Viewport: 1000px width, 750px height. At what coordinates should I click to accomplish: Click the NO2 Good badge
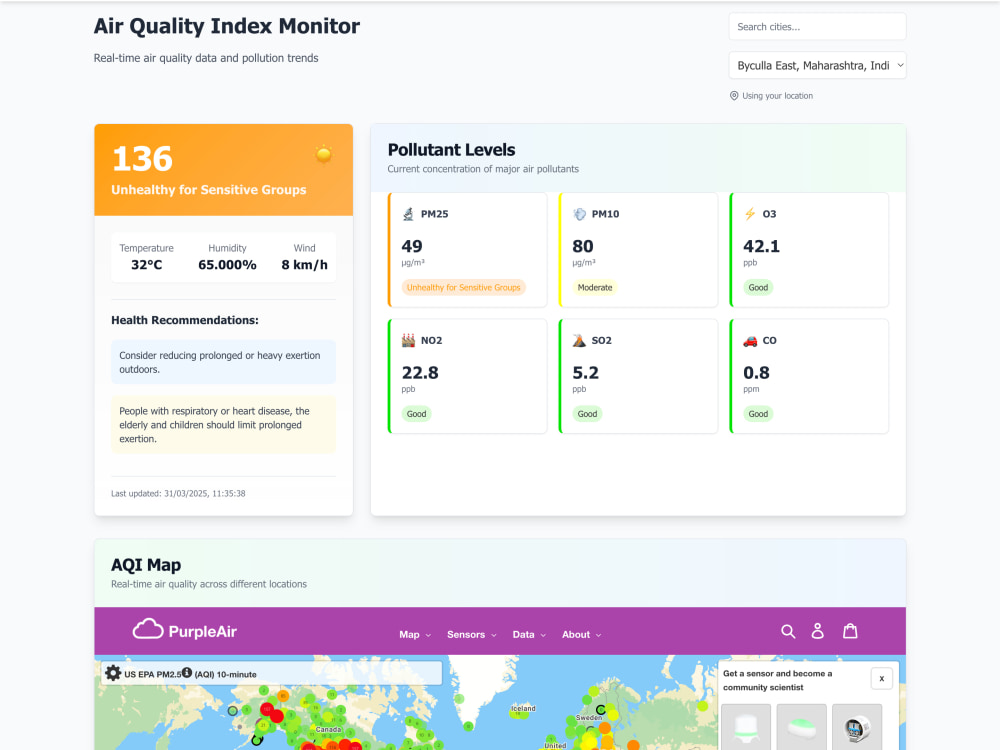tap(416, 414)
